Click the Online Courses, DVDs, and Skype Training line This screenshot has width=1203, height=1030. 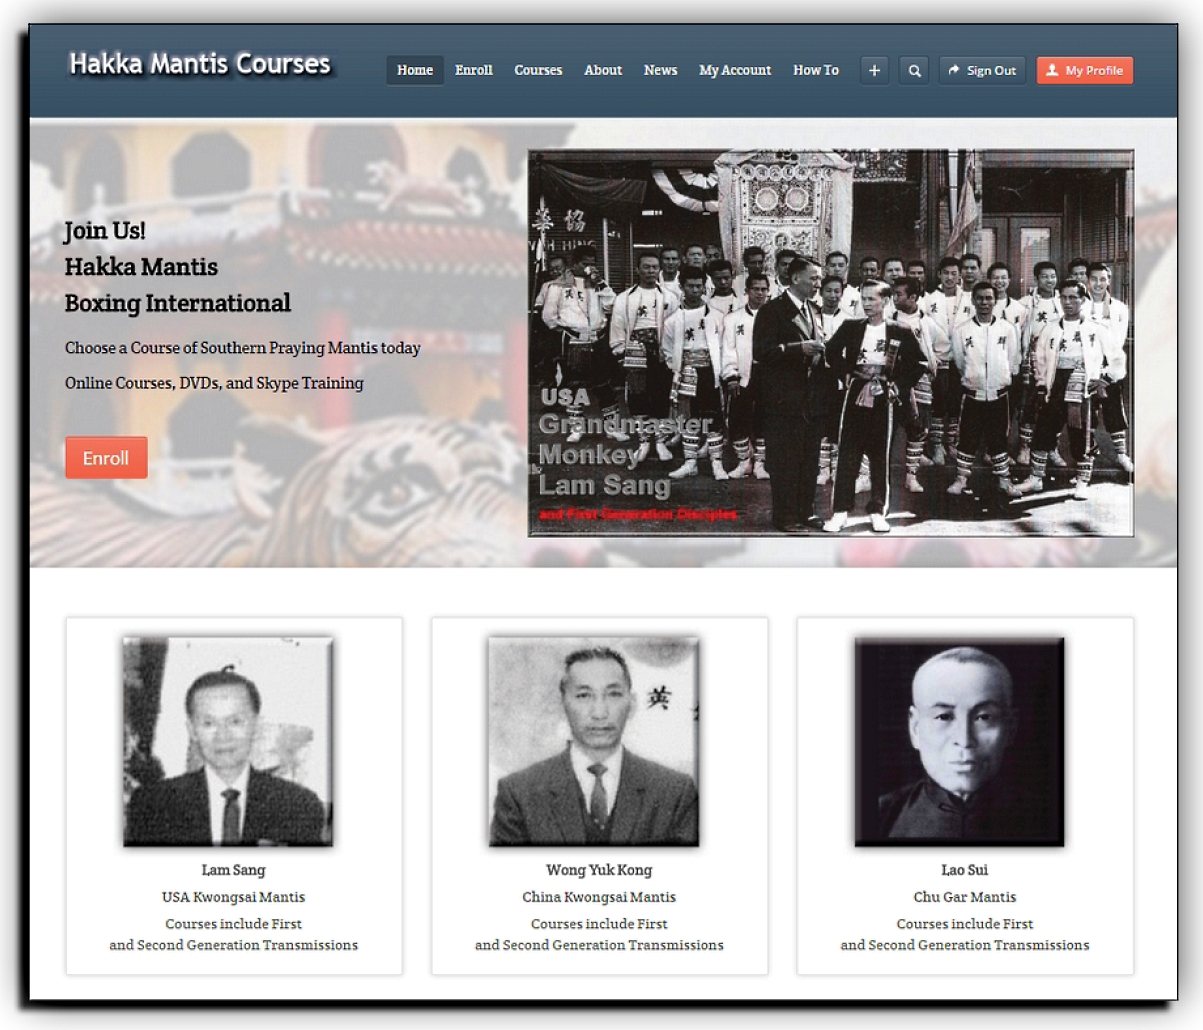coord(214,383)
